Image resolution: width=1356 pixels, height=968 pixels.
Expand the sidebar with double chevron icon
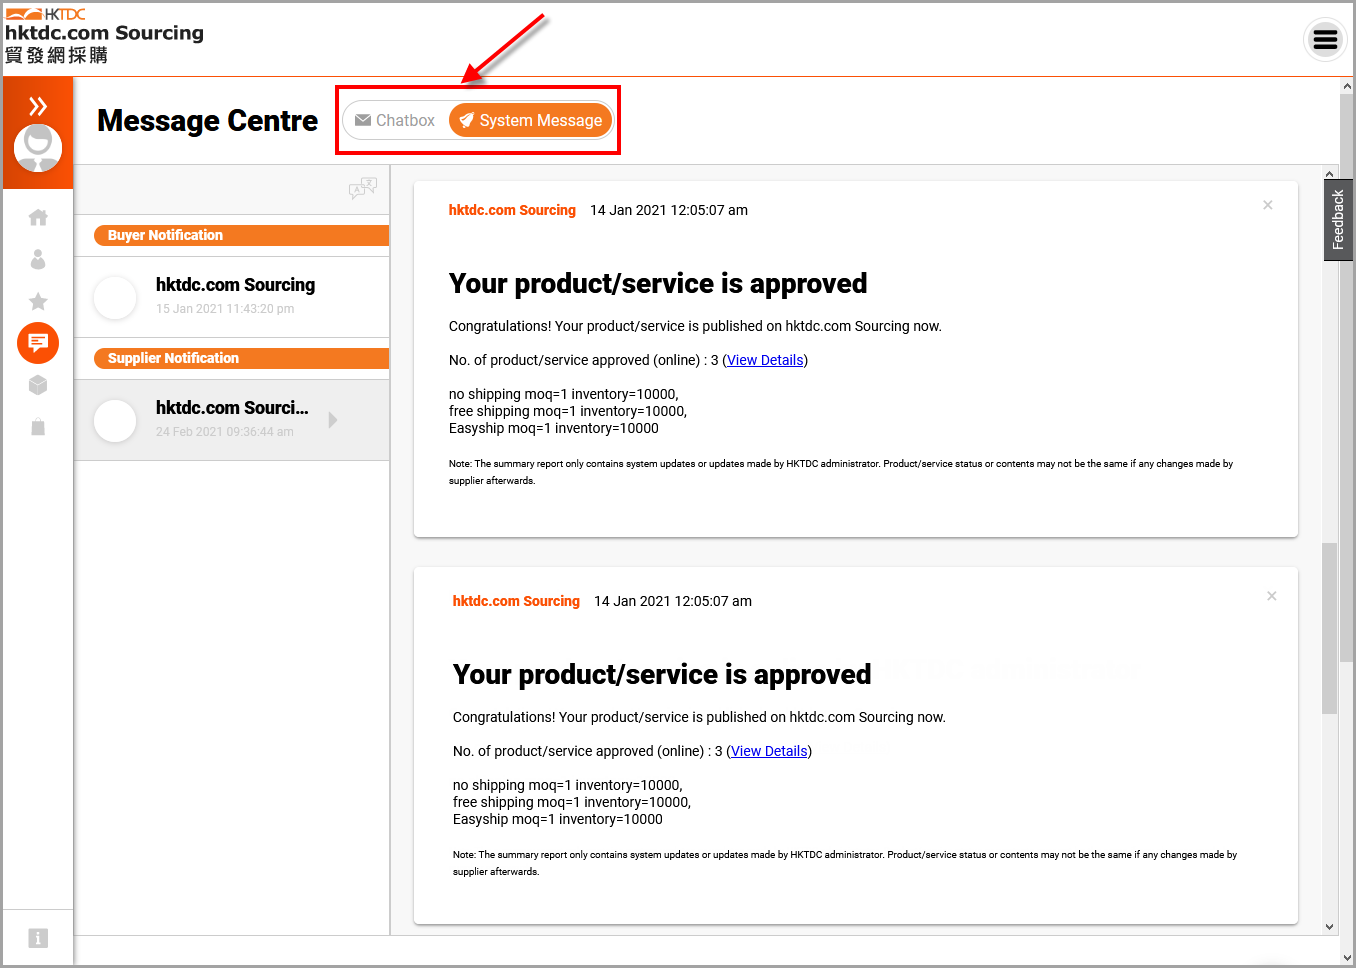click(x=38, y=106)
